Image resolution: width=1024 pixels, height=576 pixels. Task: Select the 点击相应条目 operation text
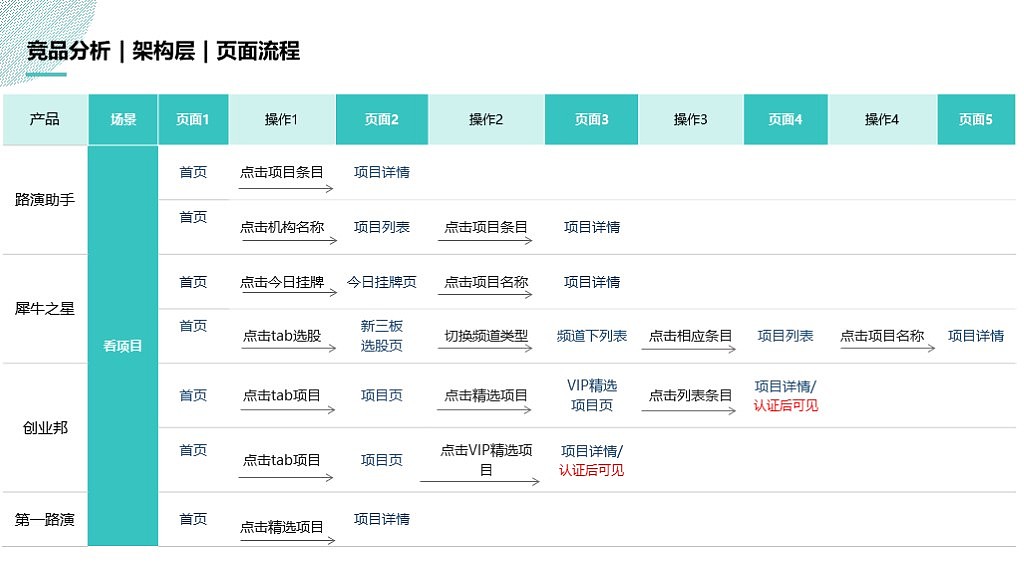[690, 336]
